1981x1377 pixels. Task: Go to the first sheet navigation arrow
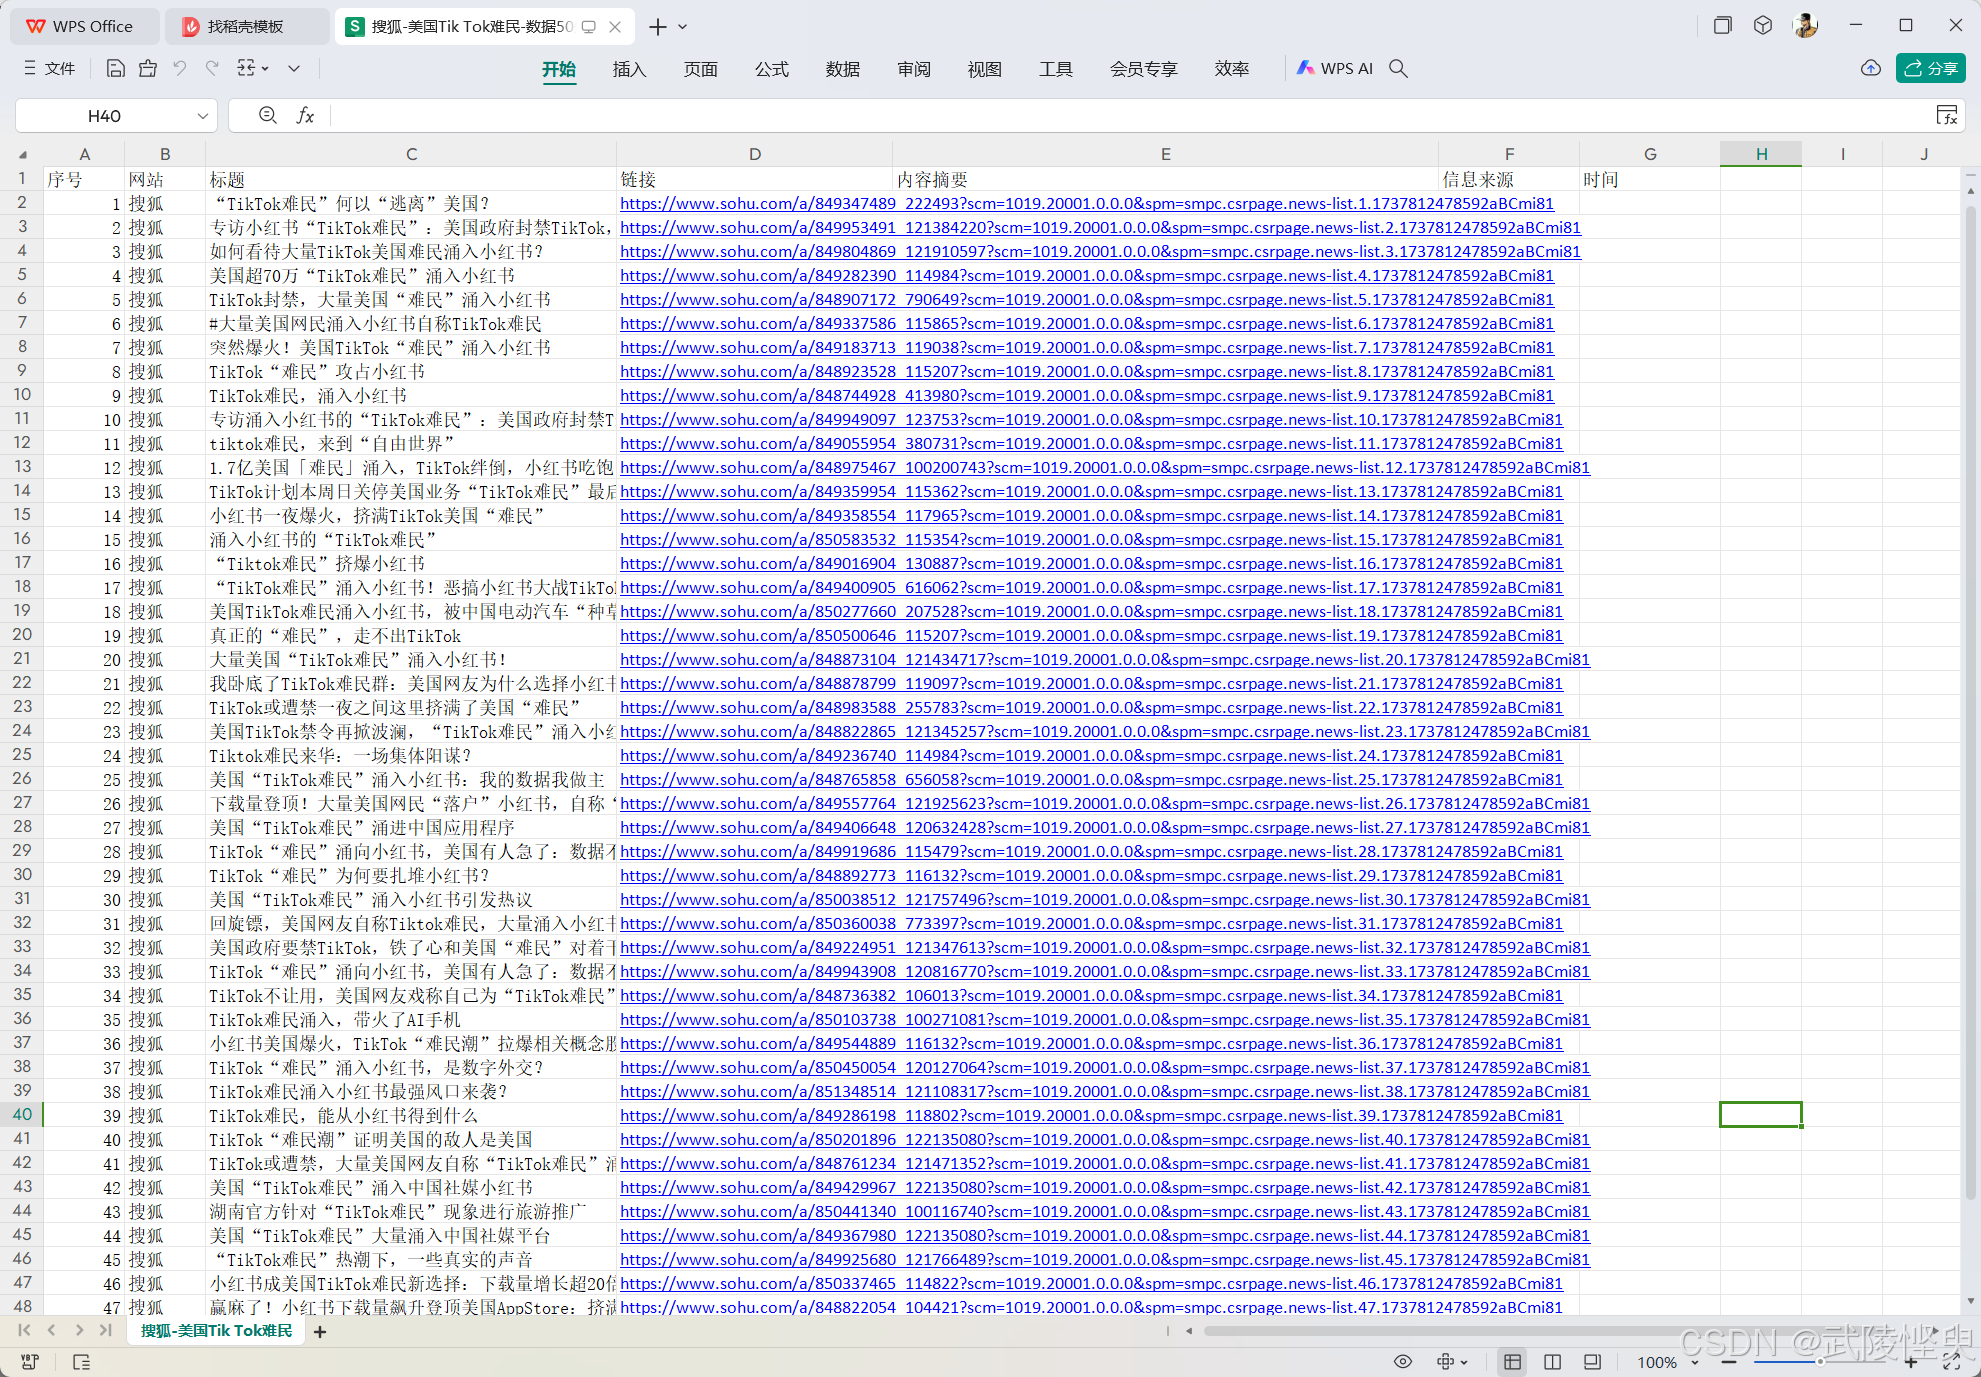pyautogui.click(x=24, y=1330)
